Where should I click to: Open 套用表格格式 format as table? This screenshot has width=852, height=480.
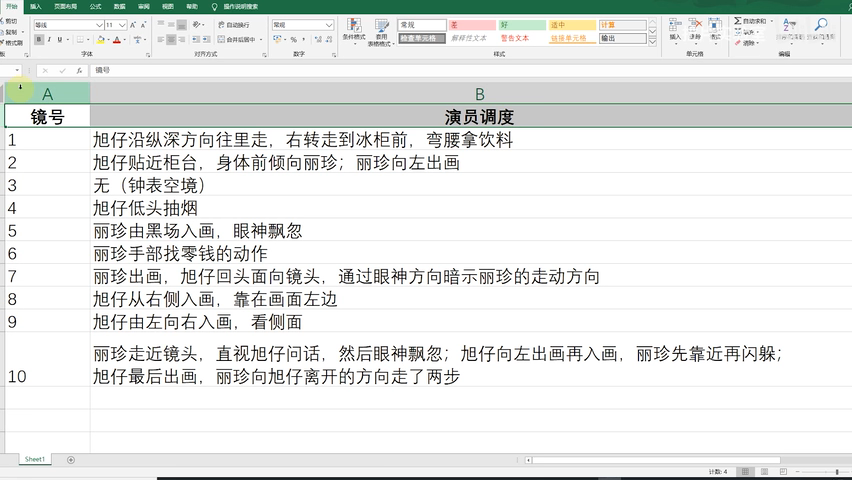click(x=381, y=32)
